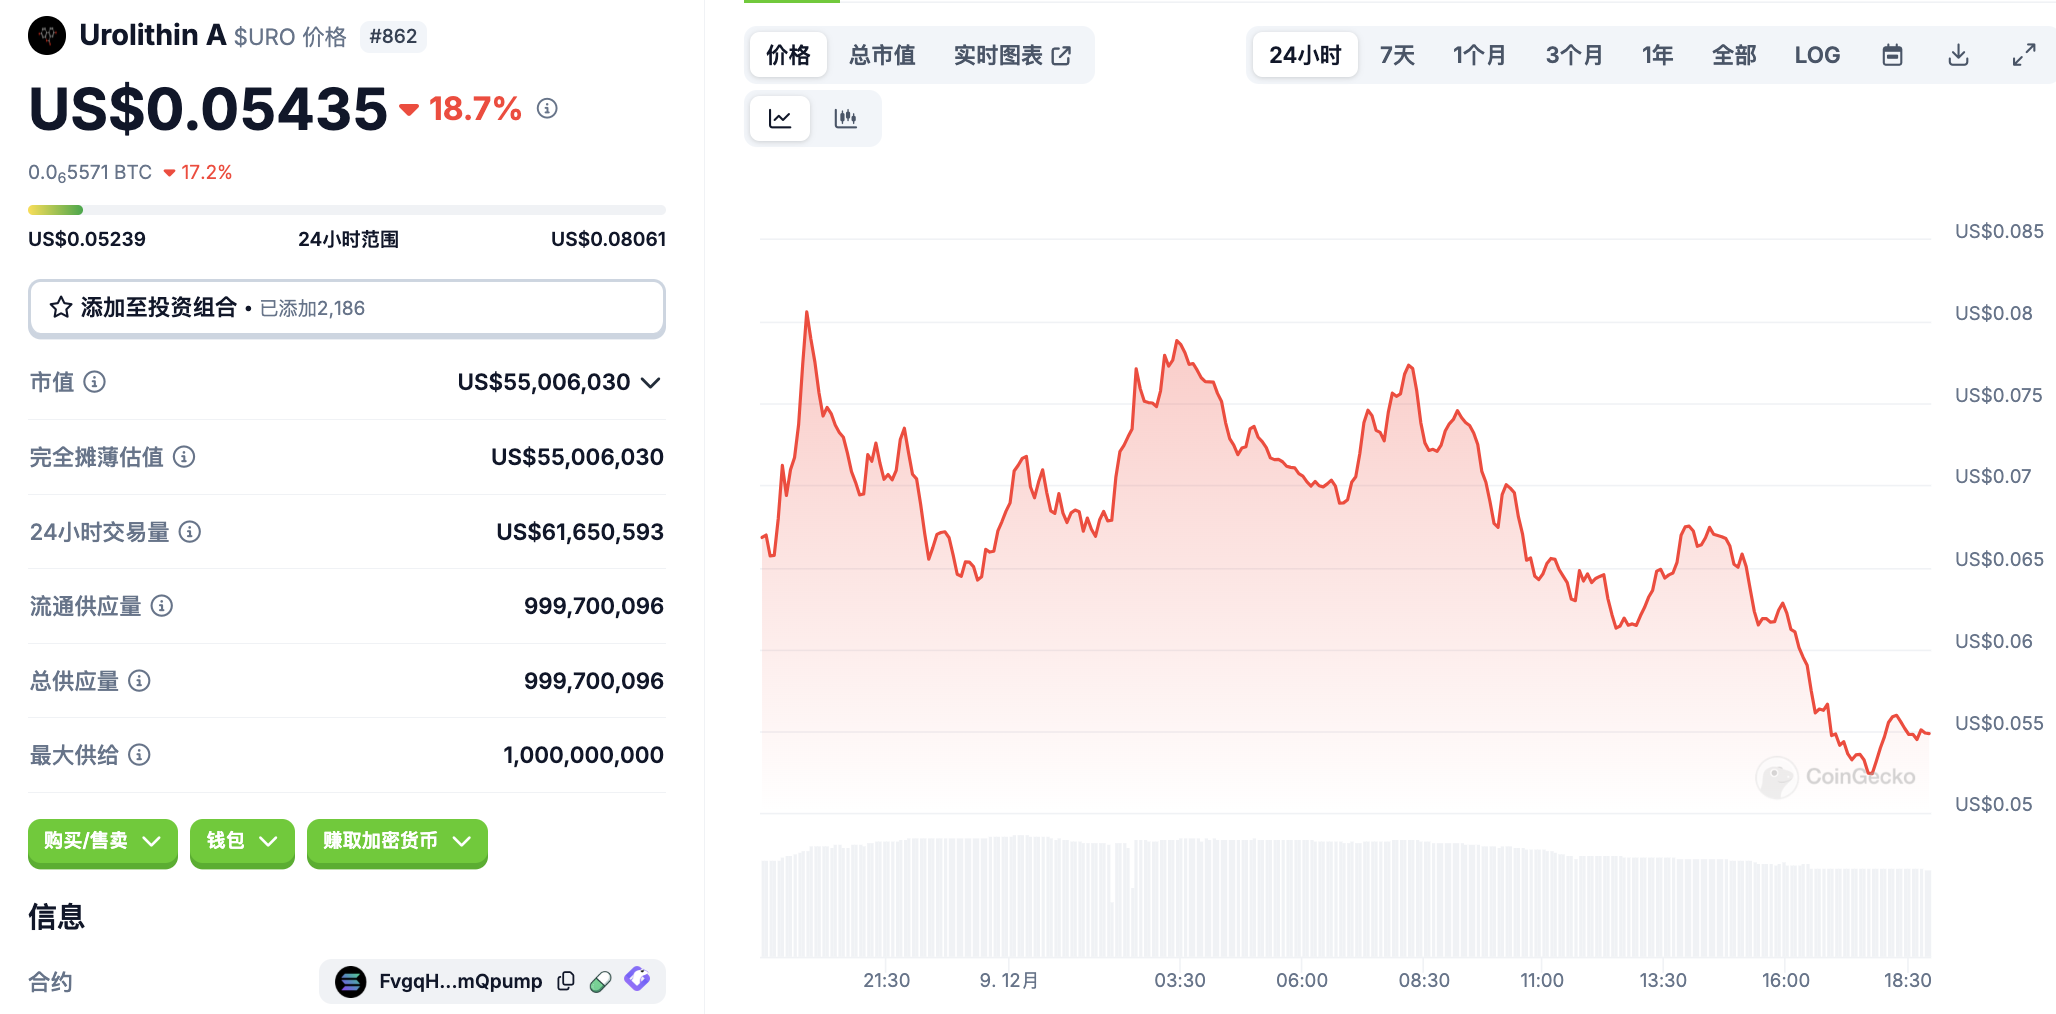The height and width of the screenshot is (1014, 2056).
Task: Copy the contract address
Action: click(x=566, y=981)
